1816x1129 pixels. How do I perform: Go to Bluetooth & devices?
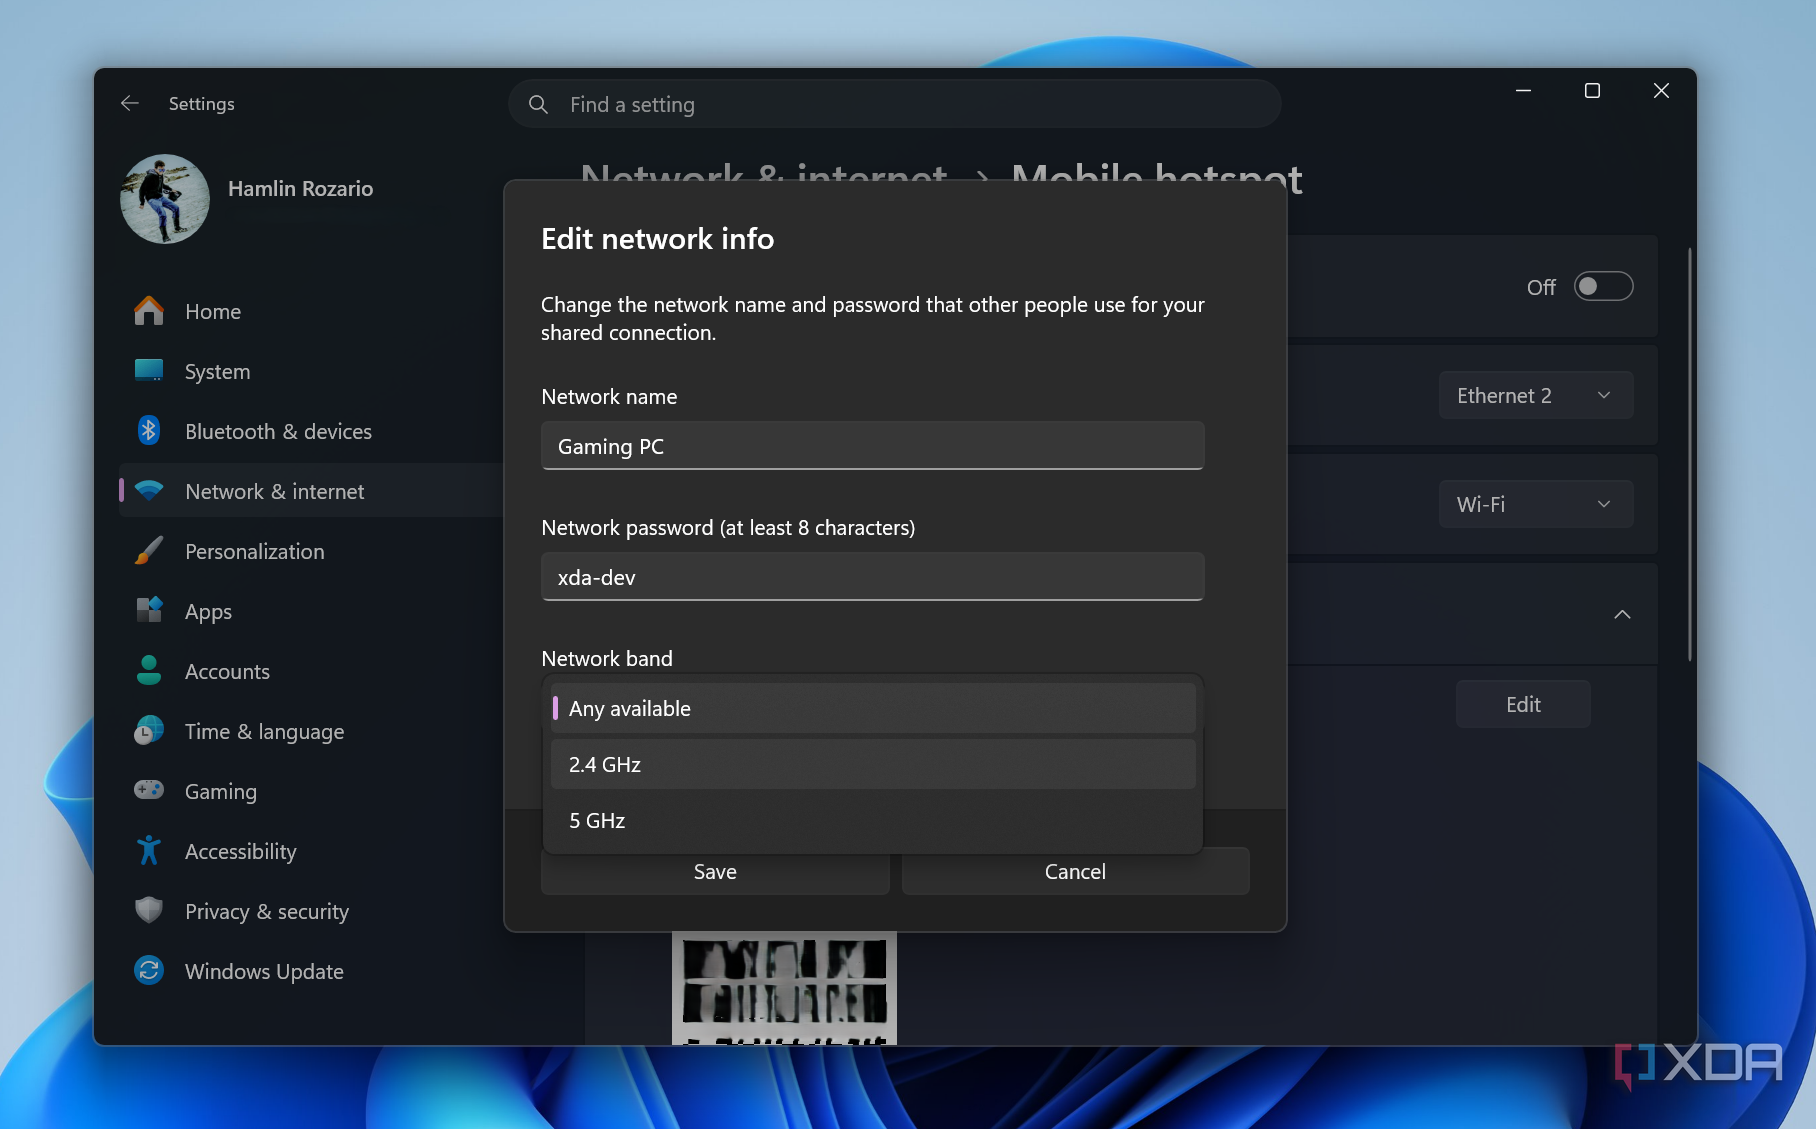[310, 431]
